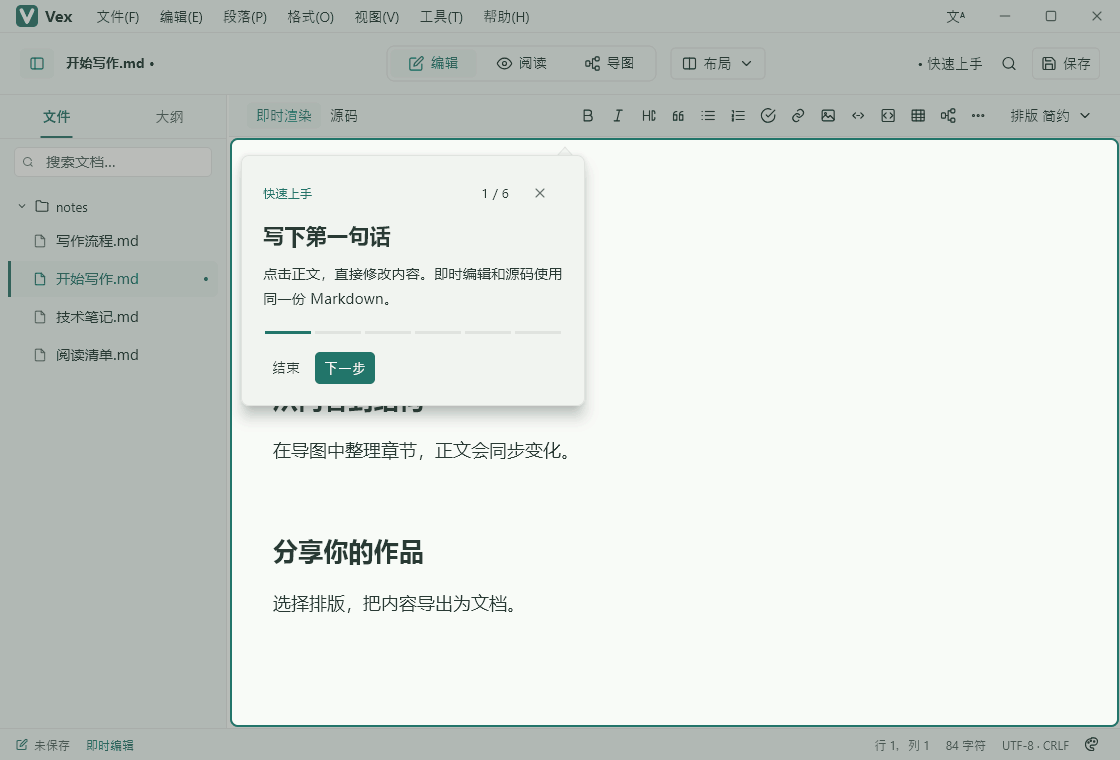
Task: Switch to the 大纲 outline tab
Action: 169,116
